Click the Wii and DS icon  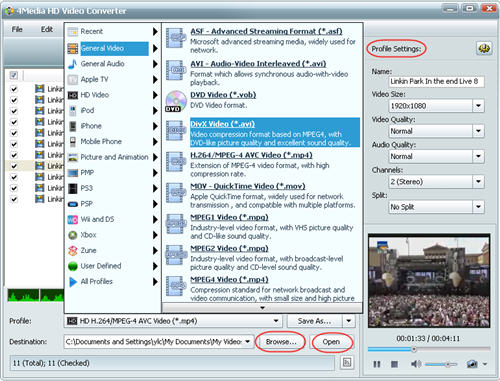(72, 219)
